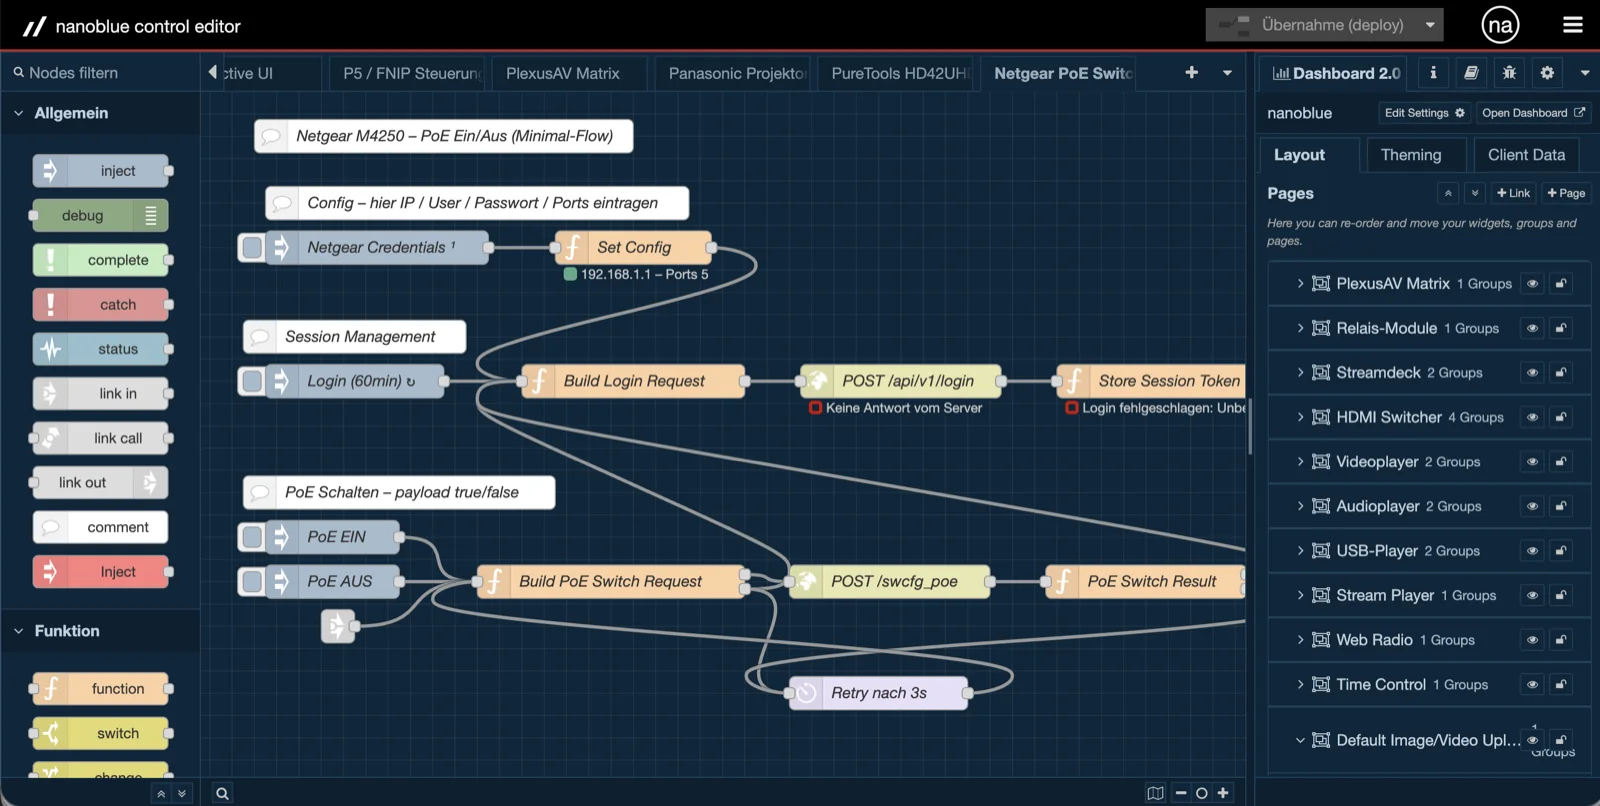Select the unlabeled link node below PoE AUS
This screenshot has width=1600, height=806.
(338, 626)
